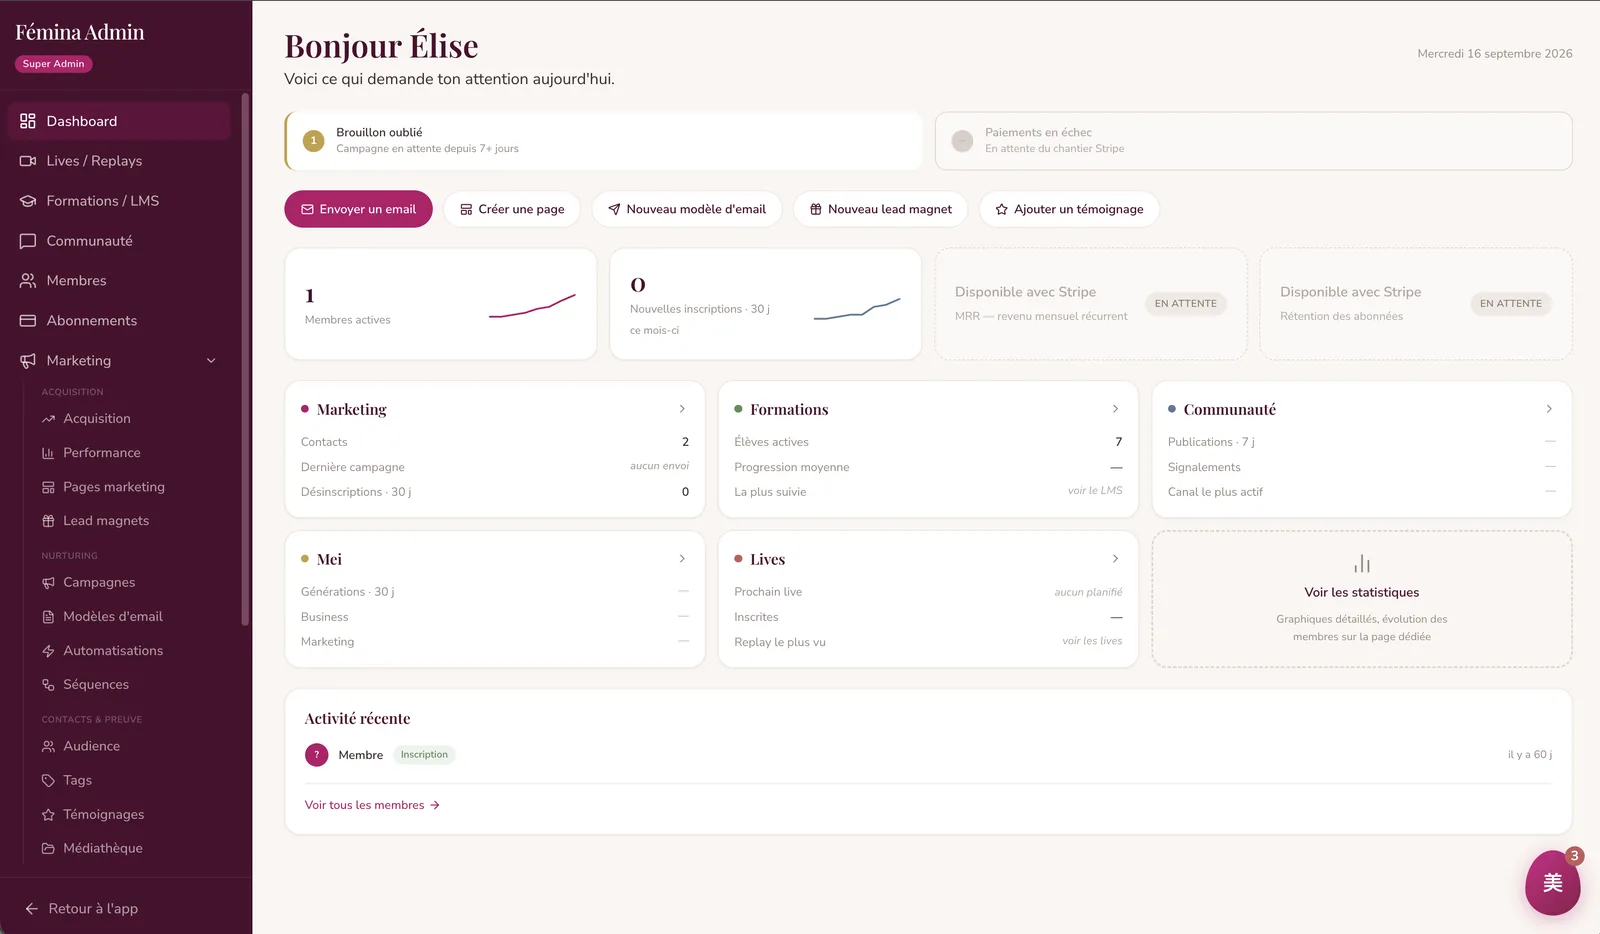Screen dimensions: 1600x934
Task: Open the Nouvelles inscriptions stat card
Action: coord(766,304)
